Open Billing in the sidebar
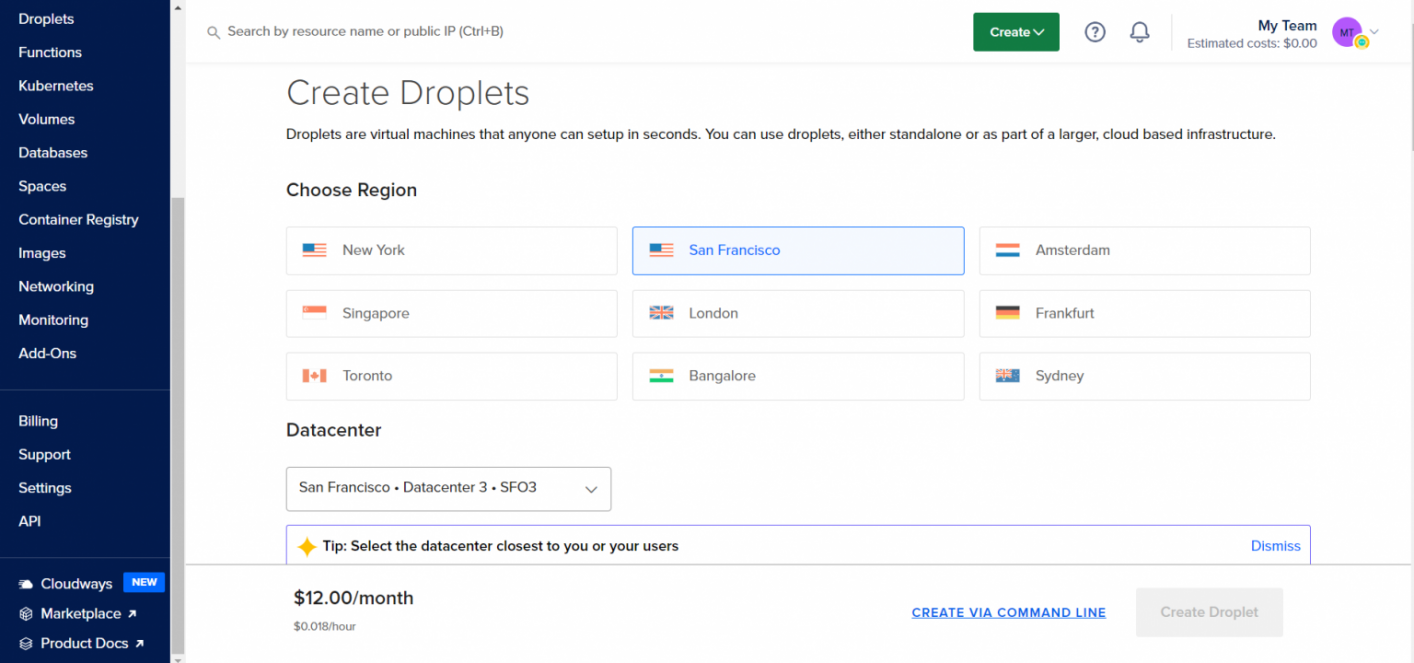The width and height of the screenshot is (1414, 663). 38,421
